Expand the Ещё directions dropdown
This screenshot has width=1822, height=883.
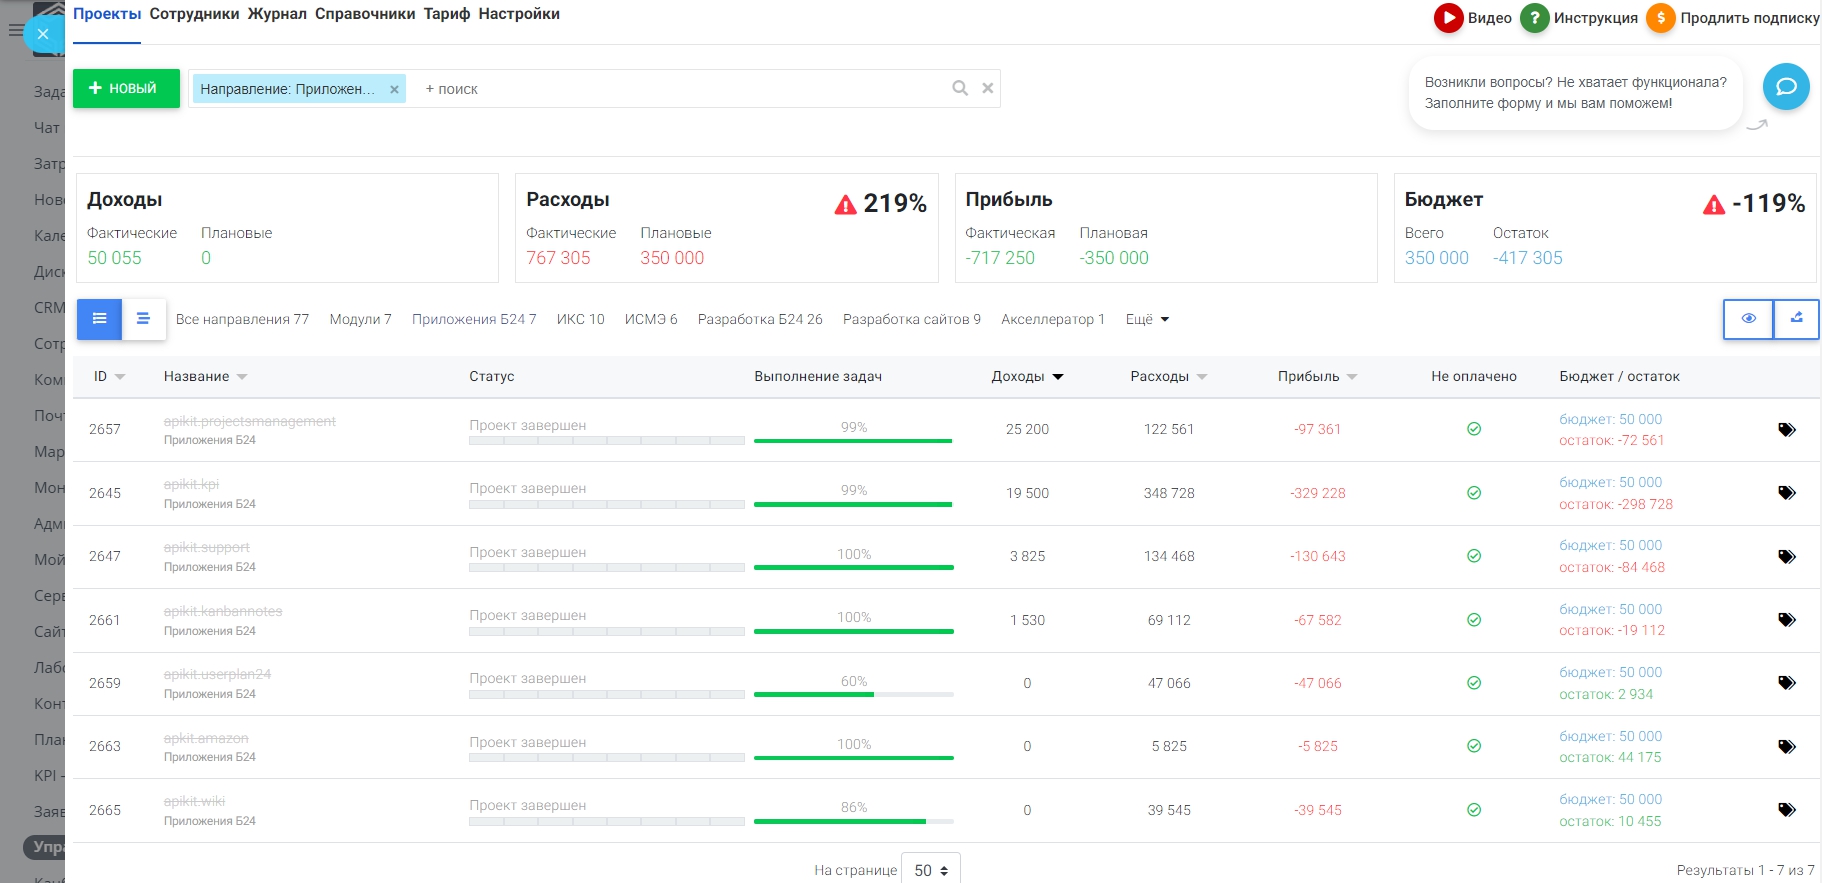click(x=1147, y=320)
